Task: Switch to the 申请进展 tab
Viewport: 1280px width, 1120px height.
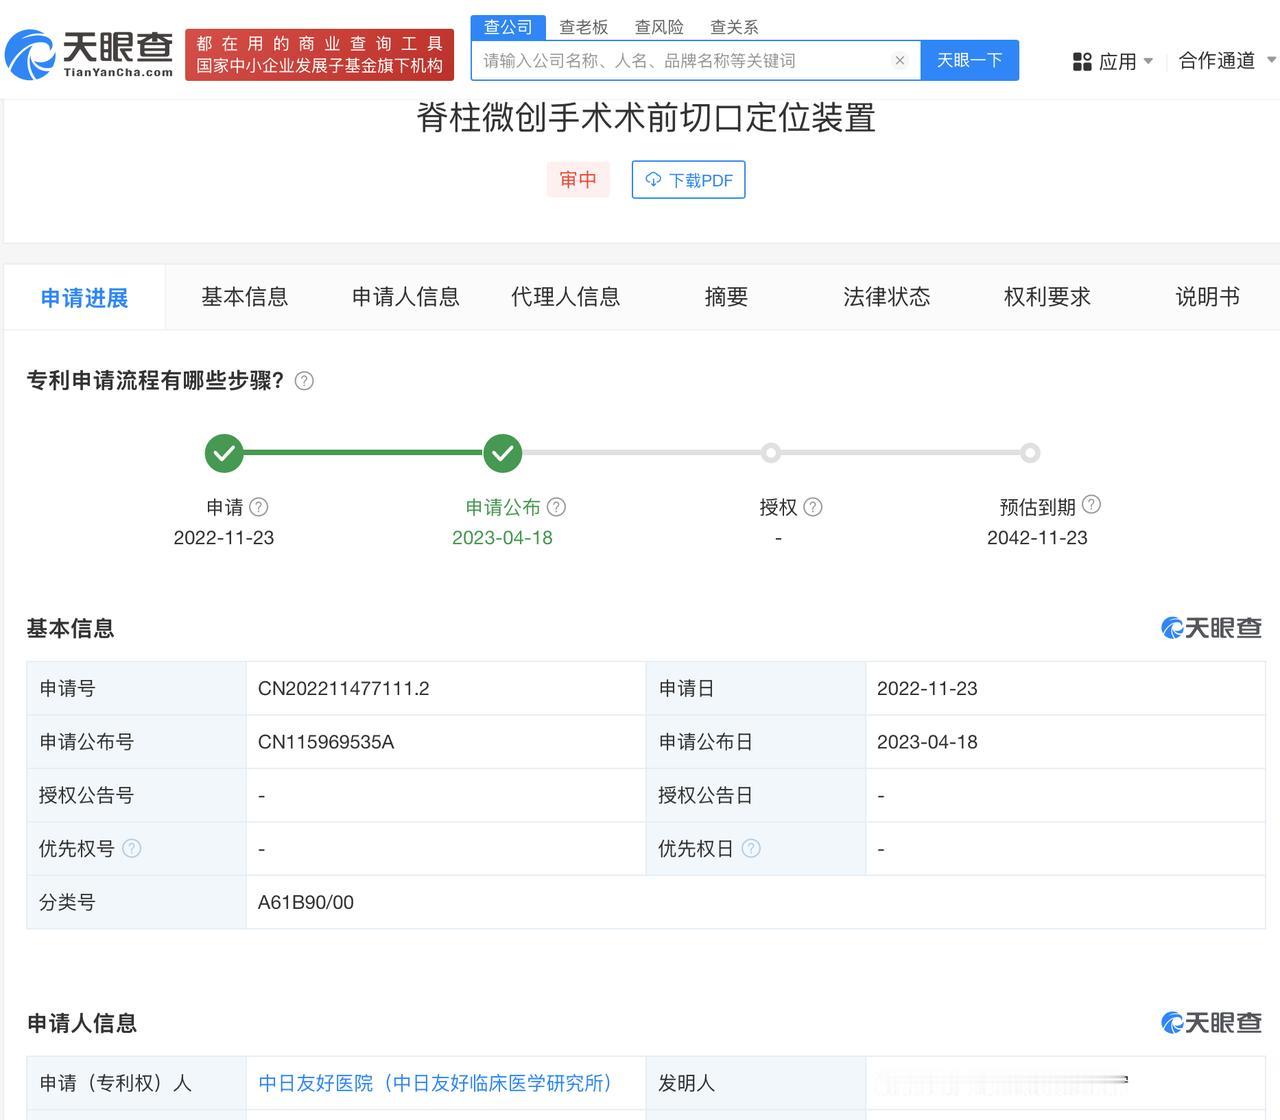Action: [84, 298]
